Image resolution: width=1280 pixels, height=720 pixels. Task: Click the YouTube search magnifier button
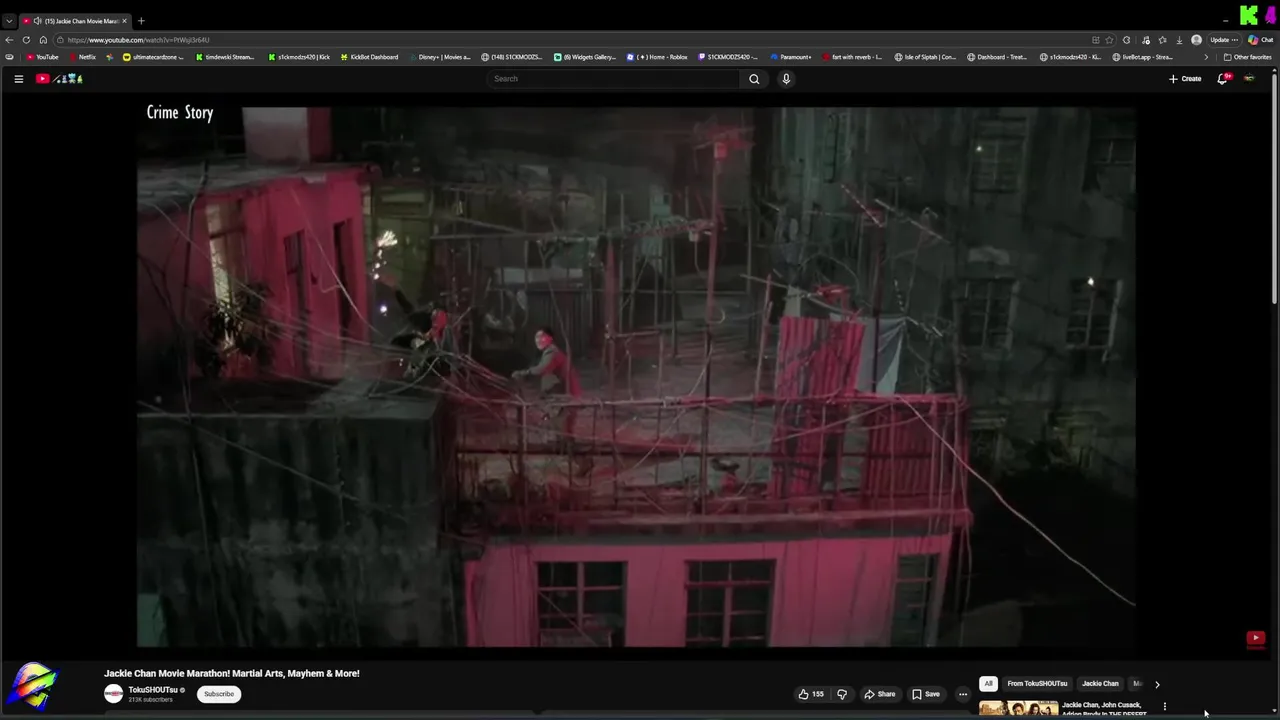pyautogui.click(x=754, y=79)
